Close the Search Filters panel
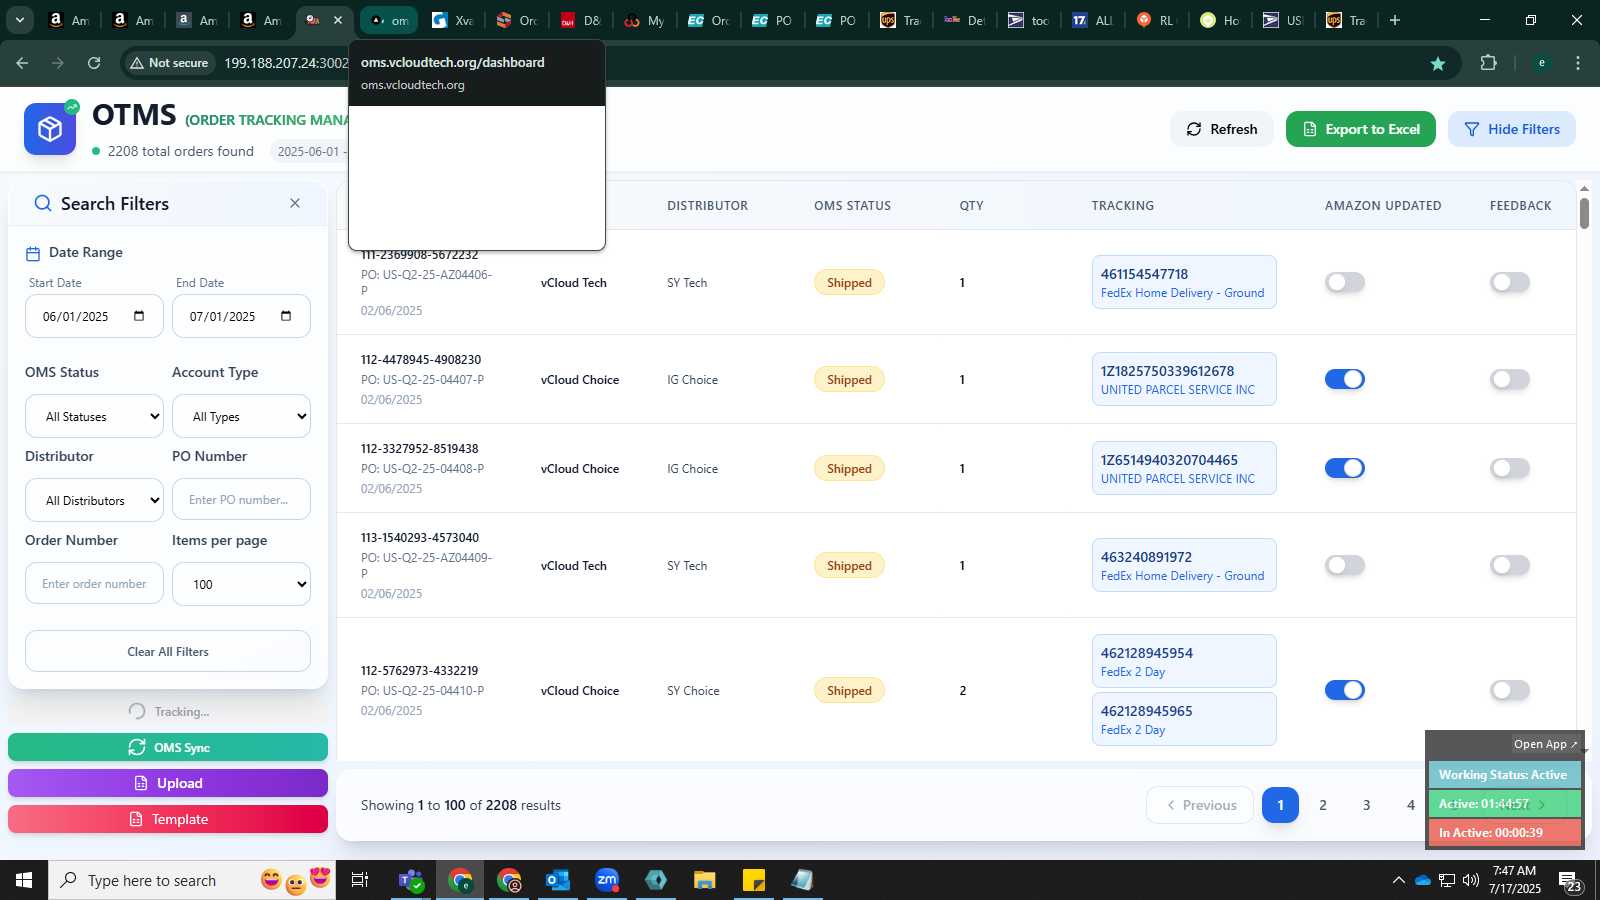Image resolution: width=1600 pixels, height=900 pixels. click(x=295, y=203)
